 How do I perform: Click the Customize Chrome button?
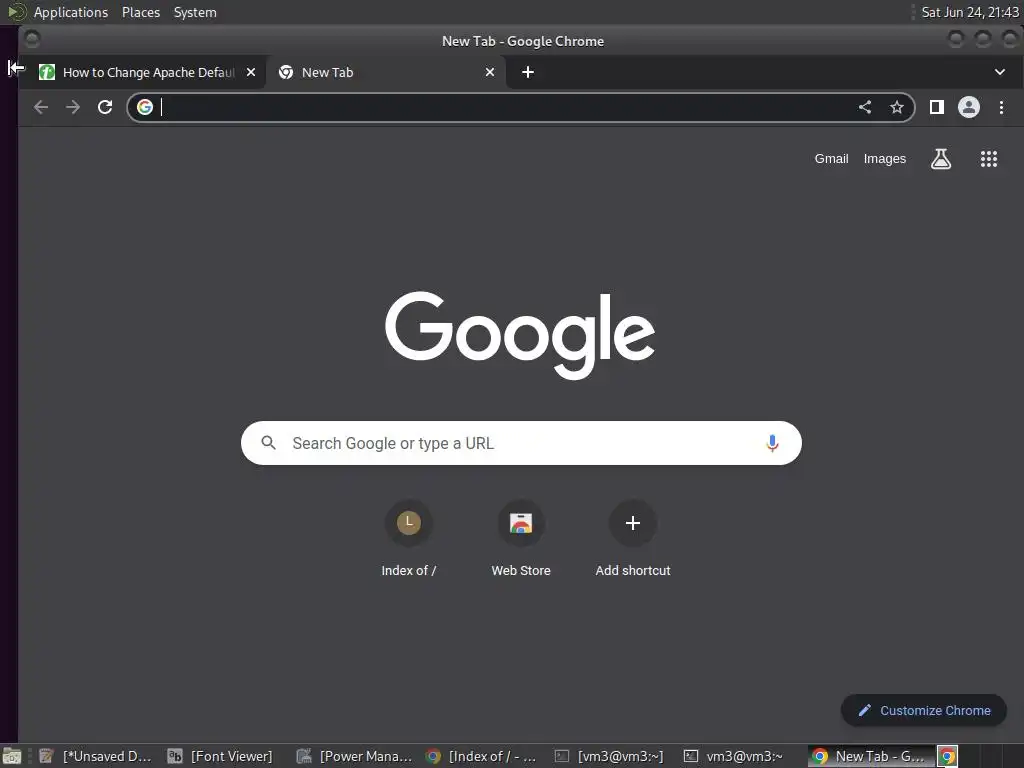click(x=923, y=711)
